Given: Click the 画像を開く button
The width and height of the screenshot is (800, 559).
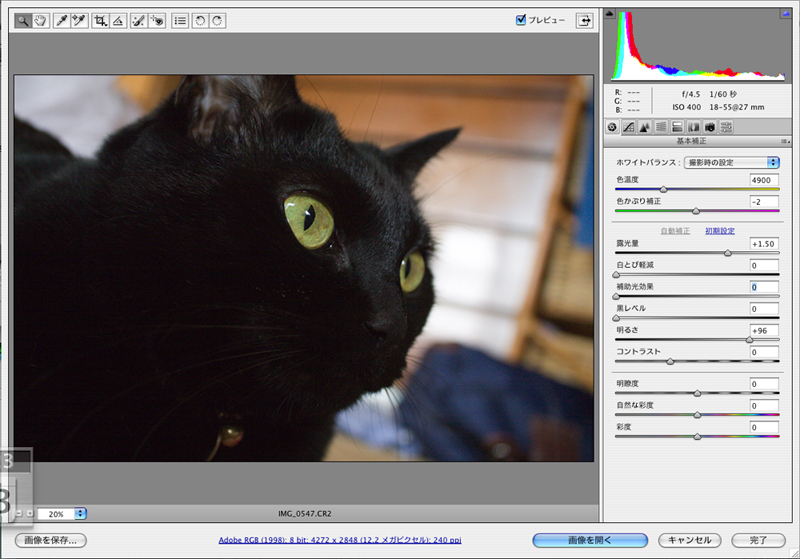Looking at the screenshot, I should click(590, 540).
